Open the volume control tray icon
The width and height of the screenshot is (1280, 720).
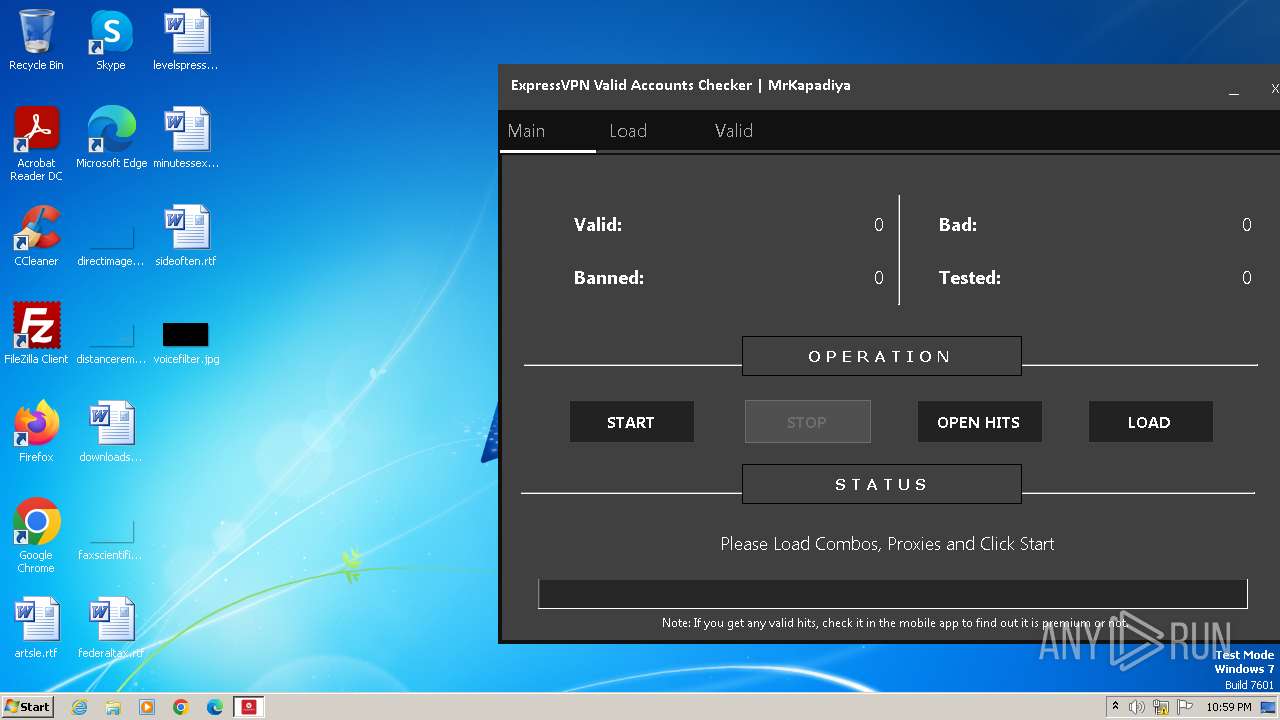(x=1137, y=707)
